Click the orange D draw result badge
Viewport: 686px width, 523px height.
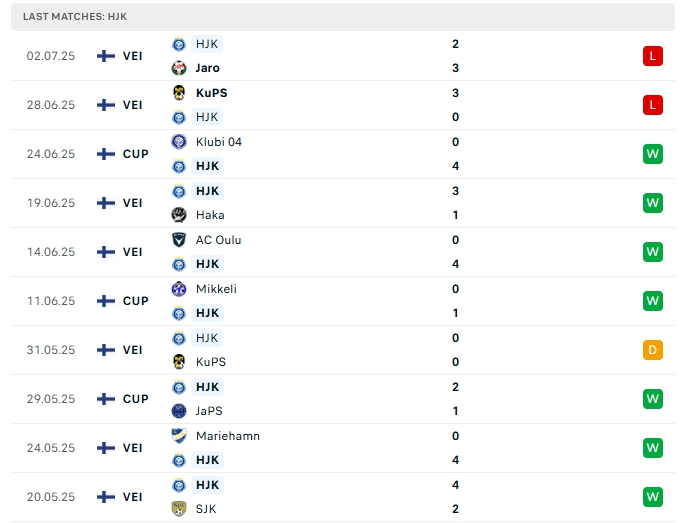point(653,350)
